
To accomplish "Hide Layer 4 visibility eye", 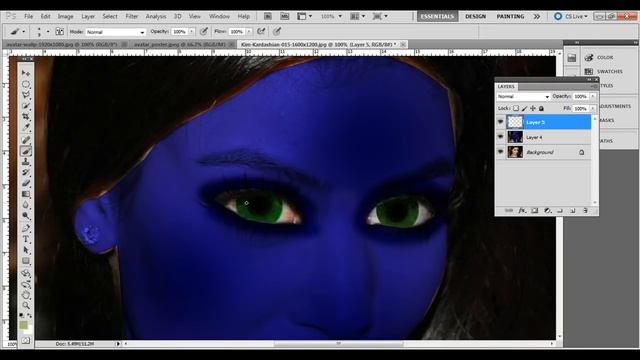I will (x=500, y=137).
